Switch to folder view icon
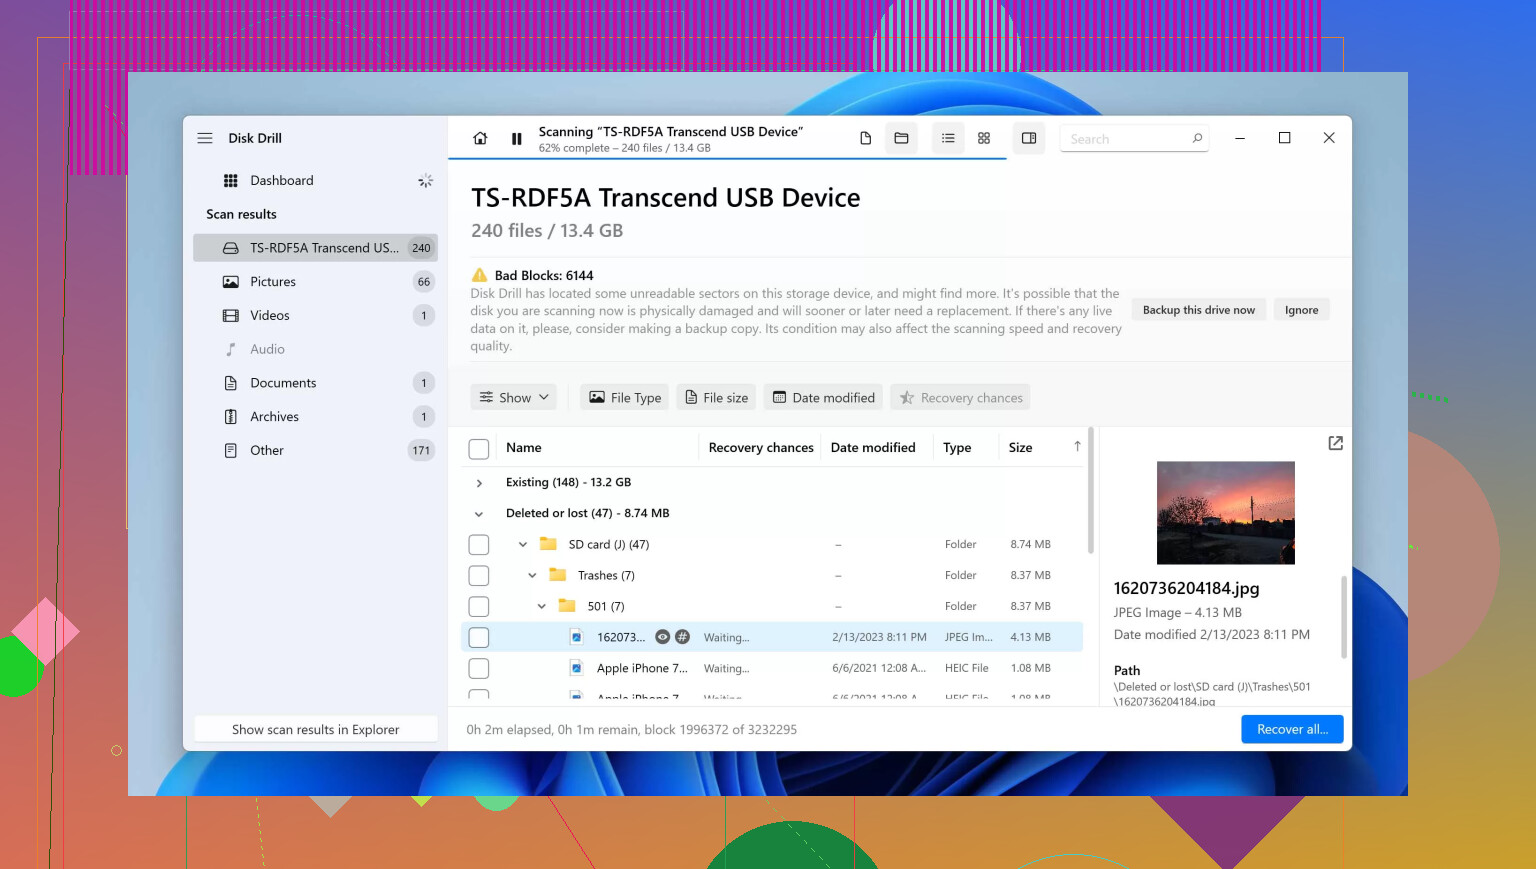The image size is (1536, 869). pos(901,139)
